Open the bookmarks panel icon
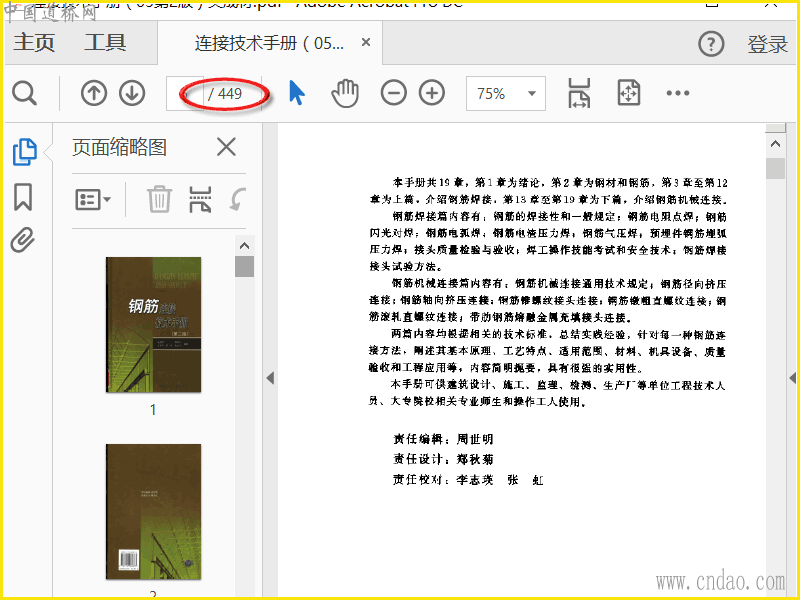This screenshot has height=600, width=800. tap(23, 197)
